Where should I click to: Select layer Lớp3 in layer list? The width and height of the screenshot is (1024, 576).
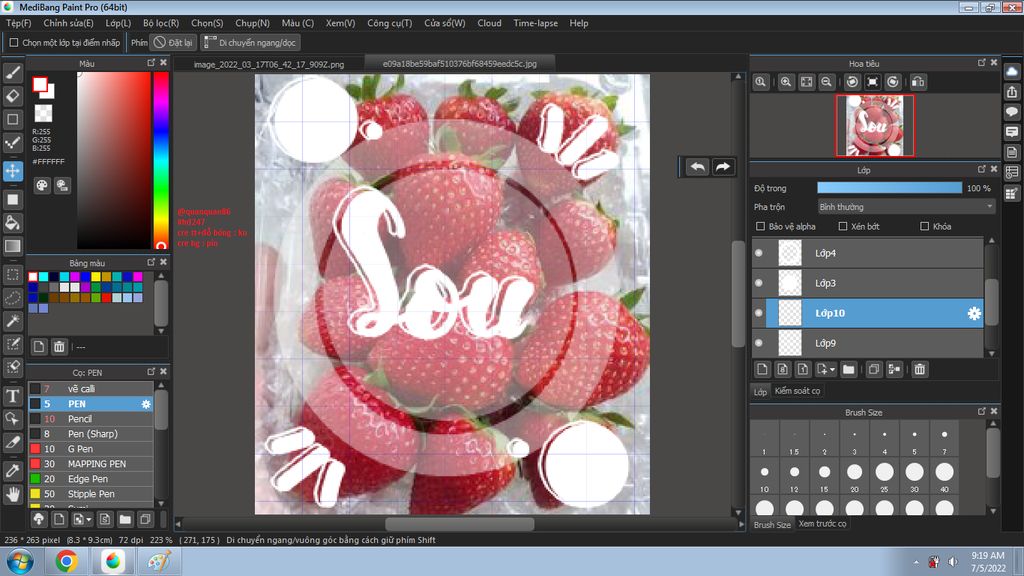coord(874,283)
